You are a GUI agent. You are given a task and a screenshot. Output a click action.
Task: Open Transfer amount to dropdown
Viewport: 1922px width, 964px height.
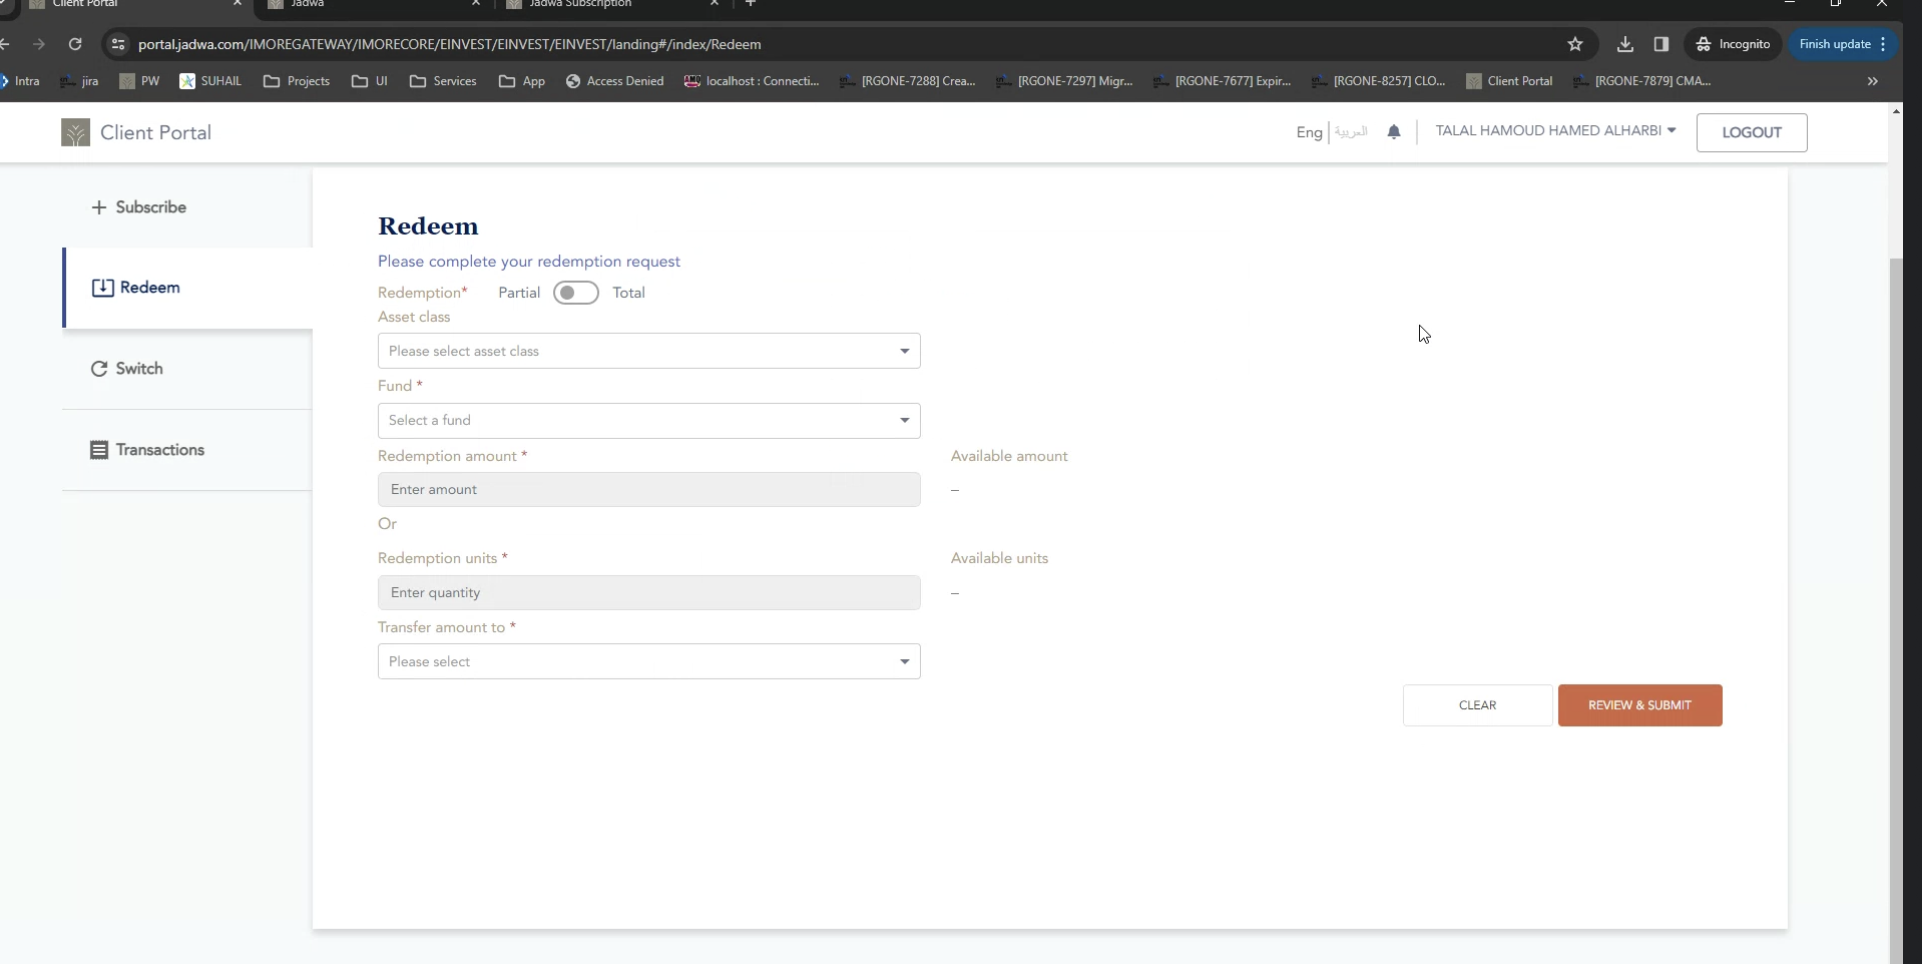coord(649,662)
